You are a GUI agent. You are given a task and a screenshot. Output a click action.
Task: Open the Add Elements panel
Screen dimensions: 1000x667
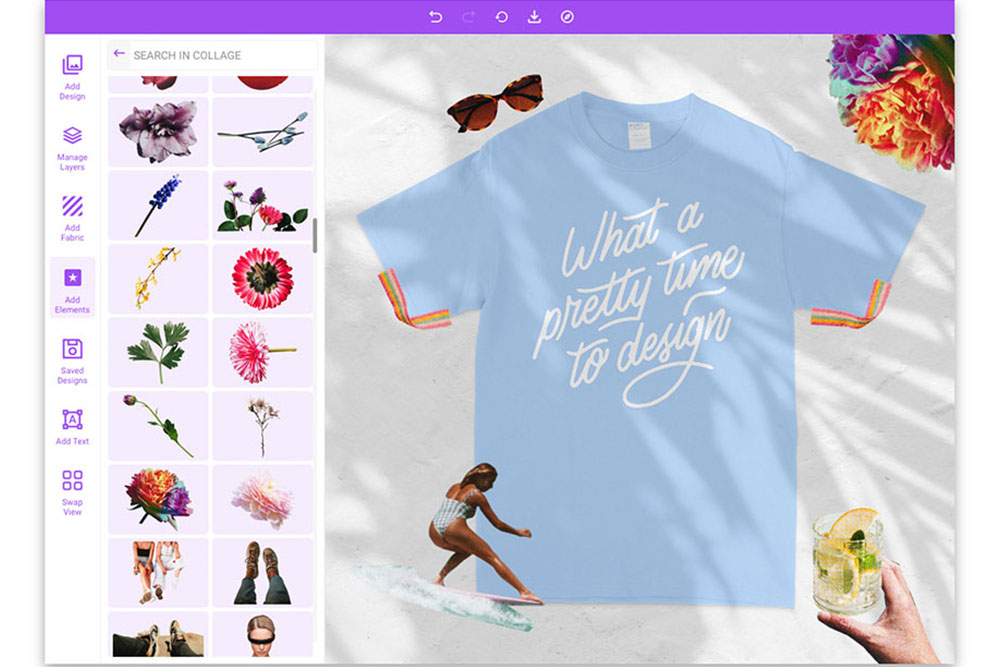point(72,288)
